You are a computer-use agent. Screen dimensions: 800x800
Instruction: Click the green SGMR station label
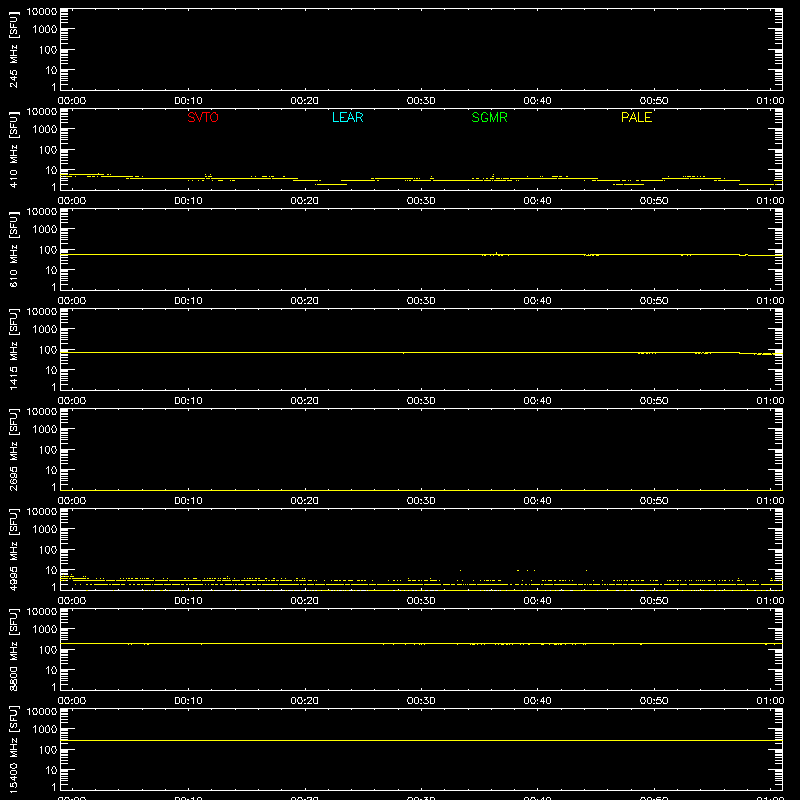489,117
